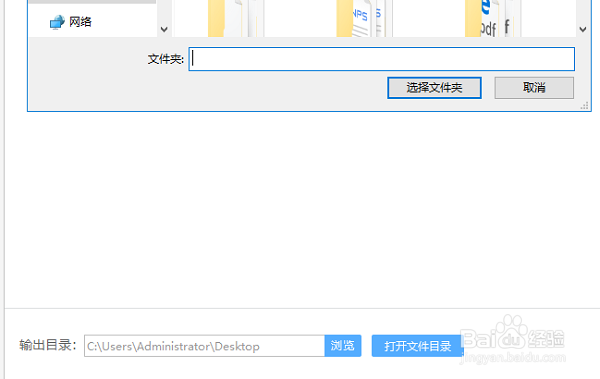Click the dialog resize grip corner
The height and width of the screenshot is (379, 600).
pyautogui.click(x=584, y=106)
